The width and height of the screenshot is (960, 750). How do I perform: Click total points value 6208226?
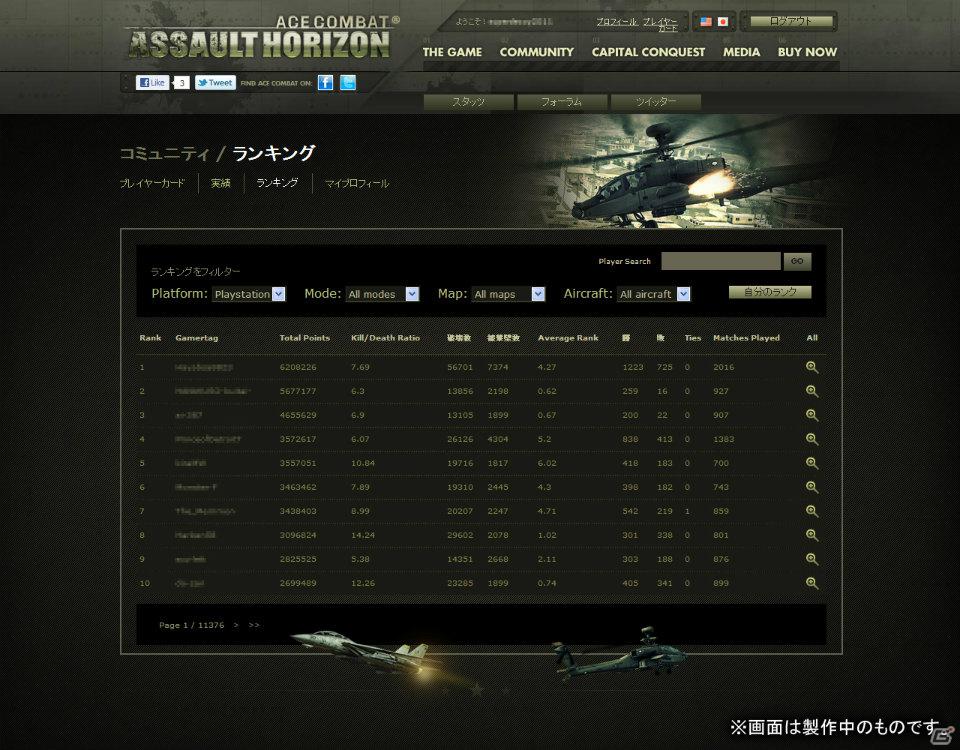298,367
